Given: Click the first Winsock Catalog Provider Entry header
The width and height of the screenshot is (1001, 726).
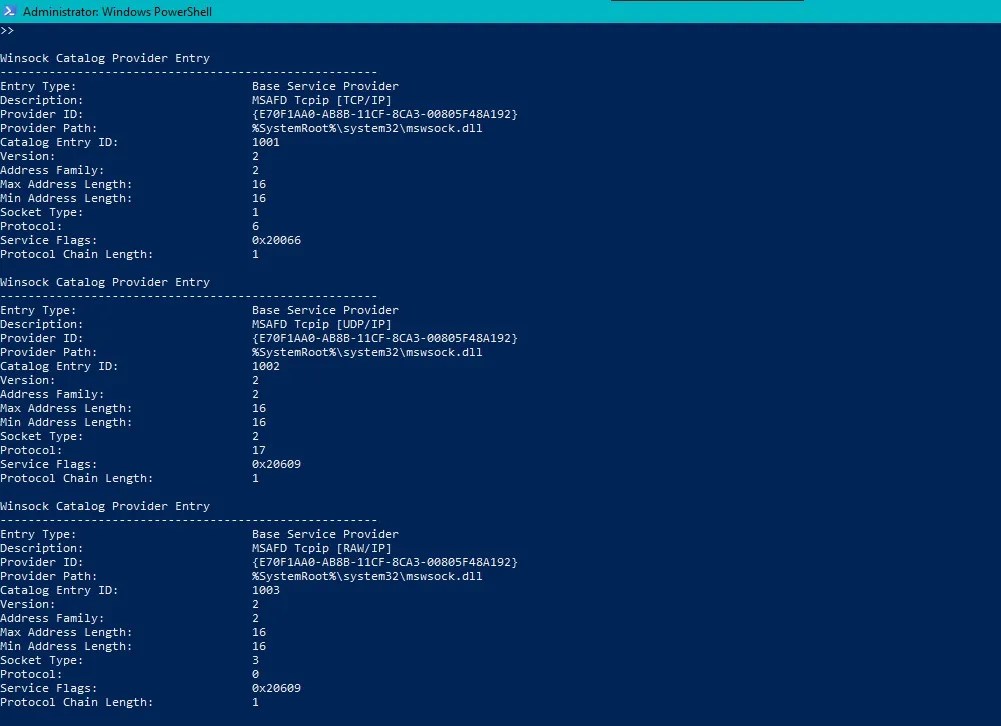Looking at the screenshot, I should 105,58.
